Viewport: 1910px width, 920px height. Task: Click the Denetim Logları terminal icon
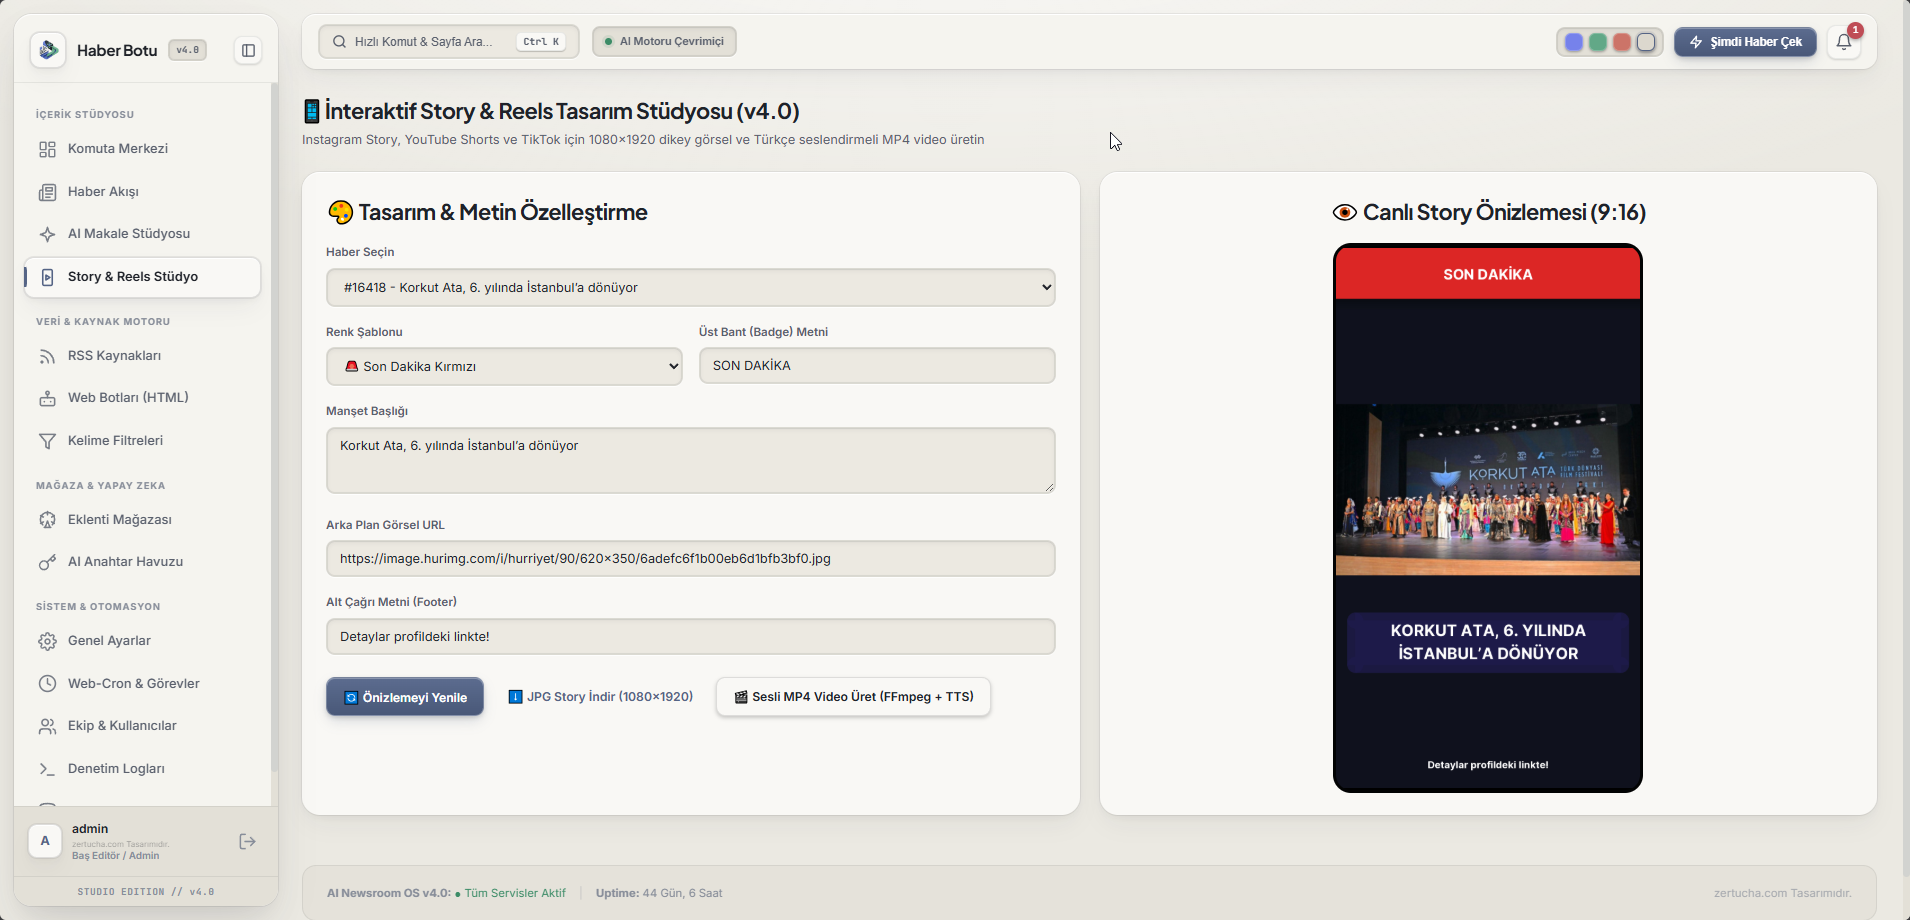47,769
